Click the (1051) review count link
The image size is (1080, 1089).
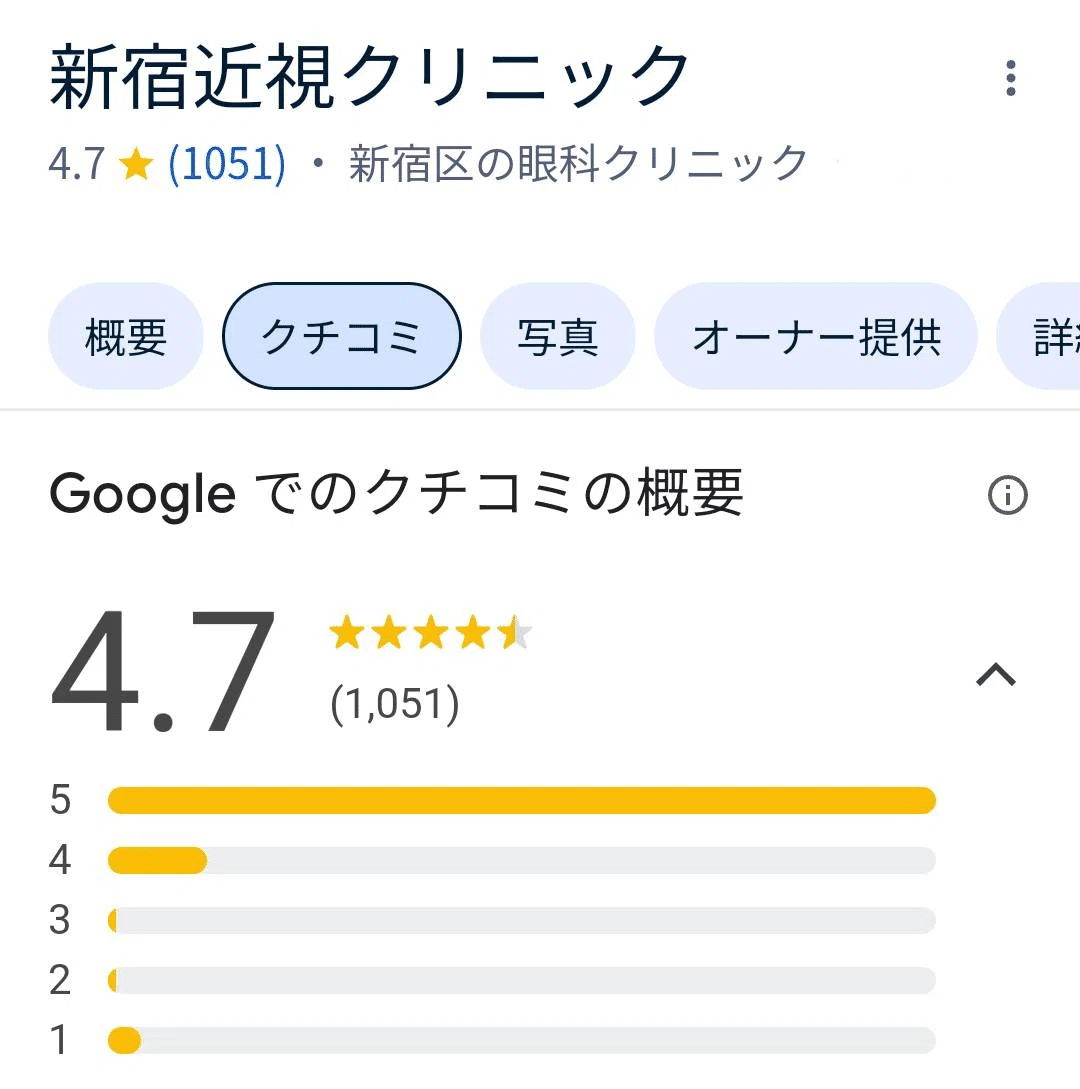[227, 164]
